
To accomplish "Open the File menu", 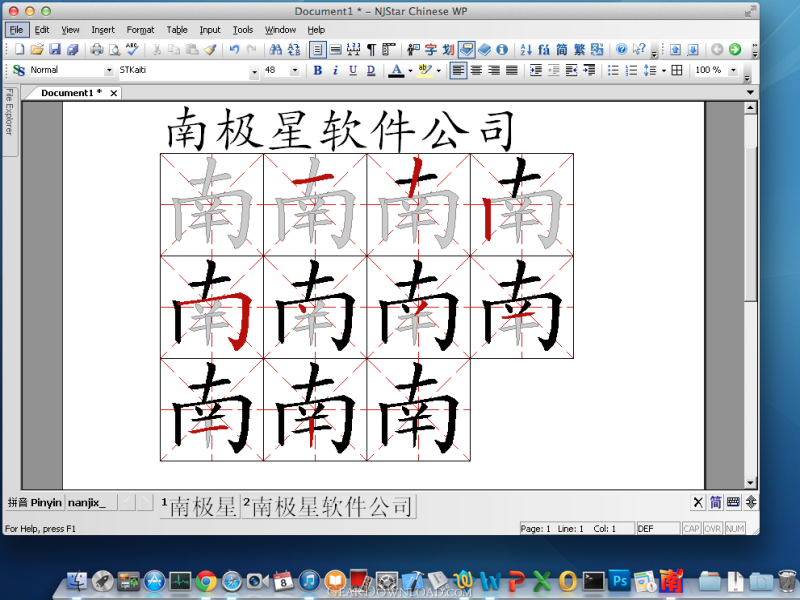I will [x=16, y=30].
